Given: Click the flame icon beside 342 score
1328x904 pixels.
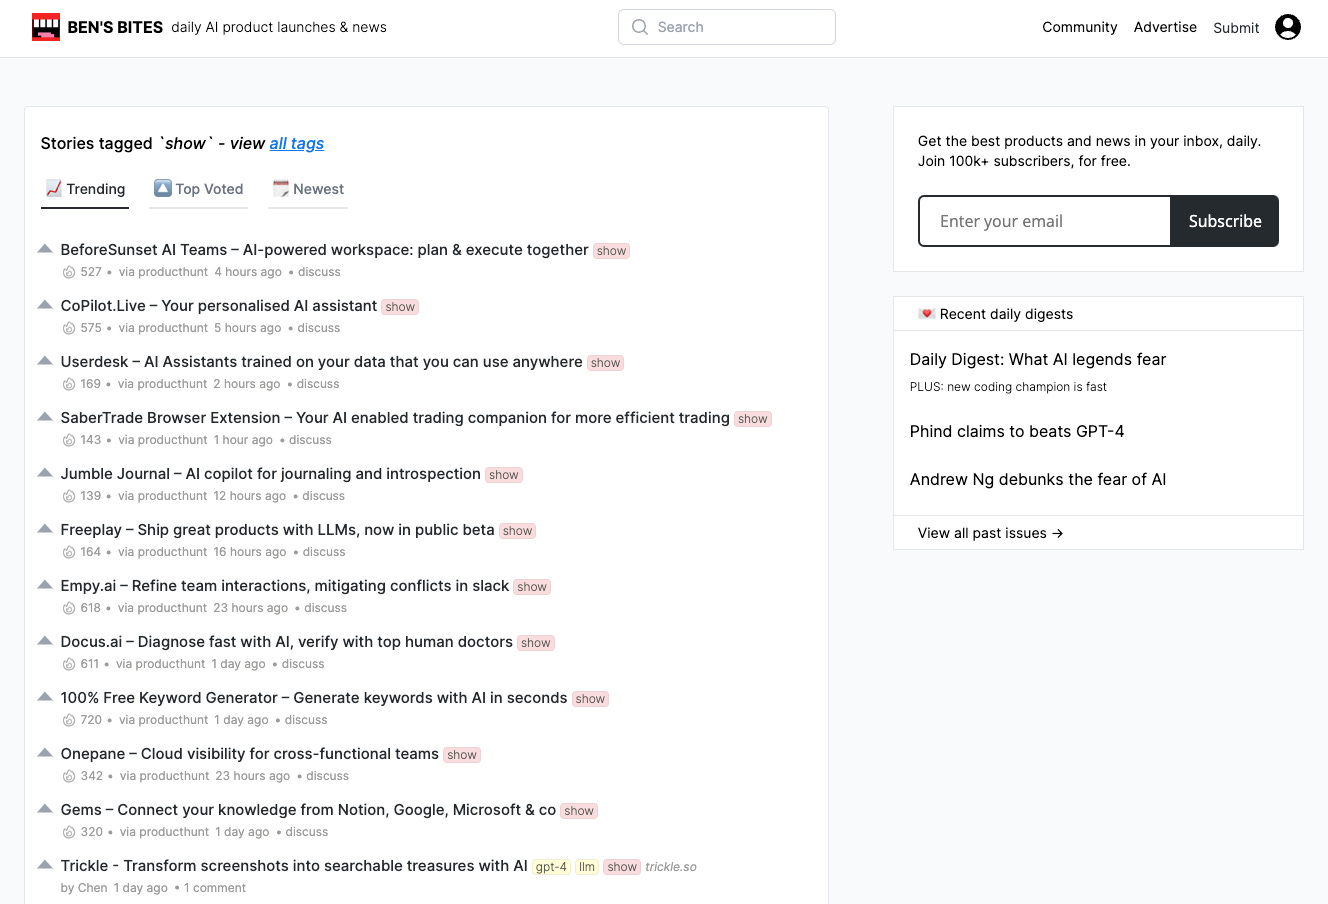Looking at the screenshot, I should point(69,776).
